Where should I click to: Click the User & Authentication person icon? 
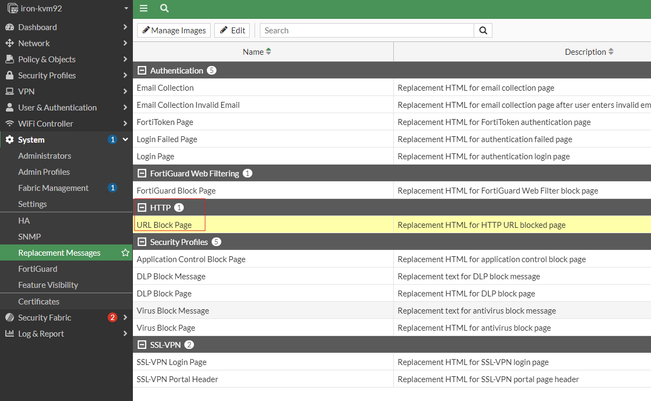point(10,108)
